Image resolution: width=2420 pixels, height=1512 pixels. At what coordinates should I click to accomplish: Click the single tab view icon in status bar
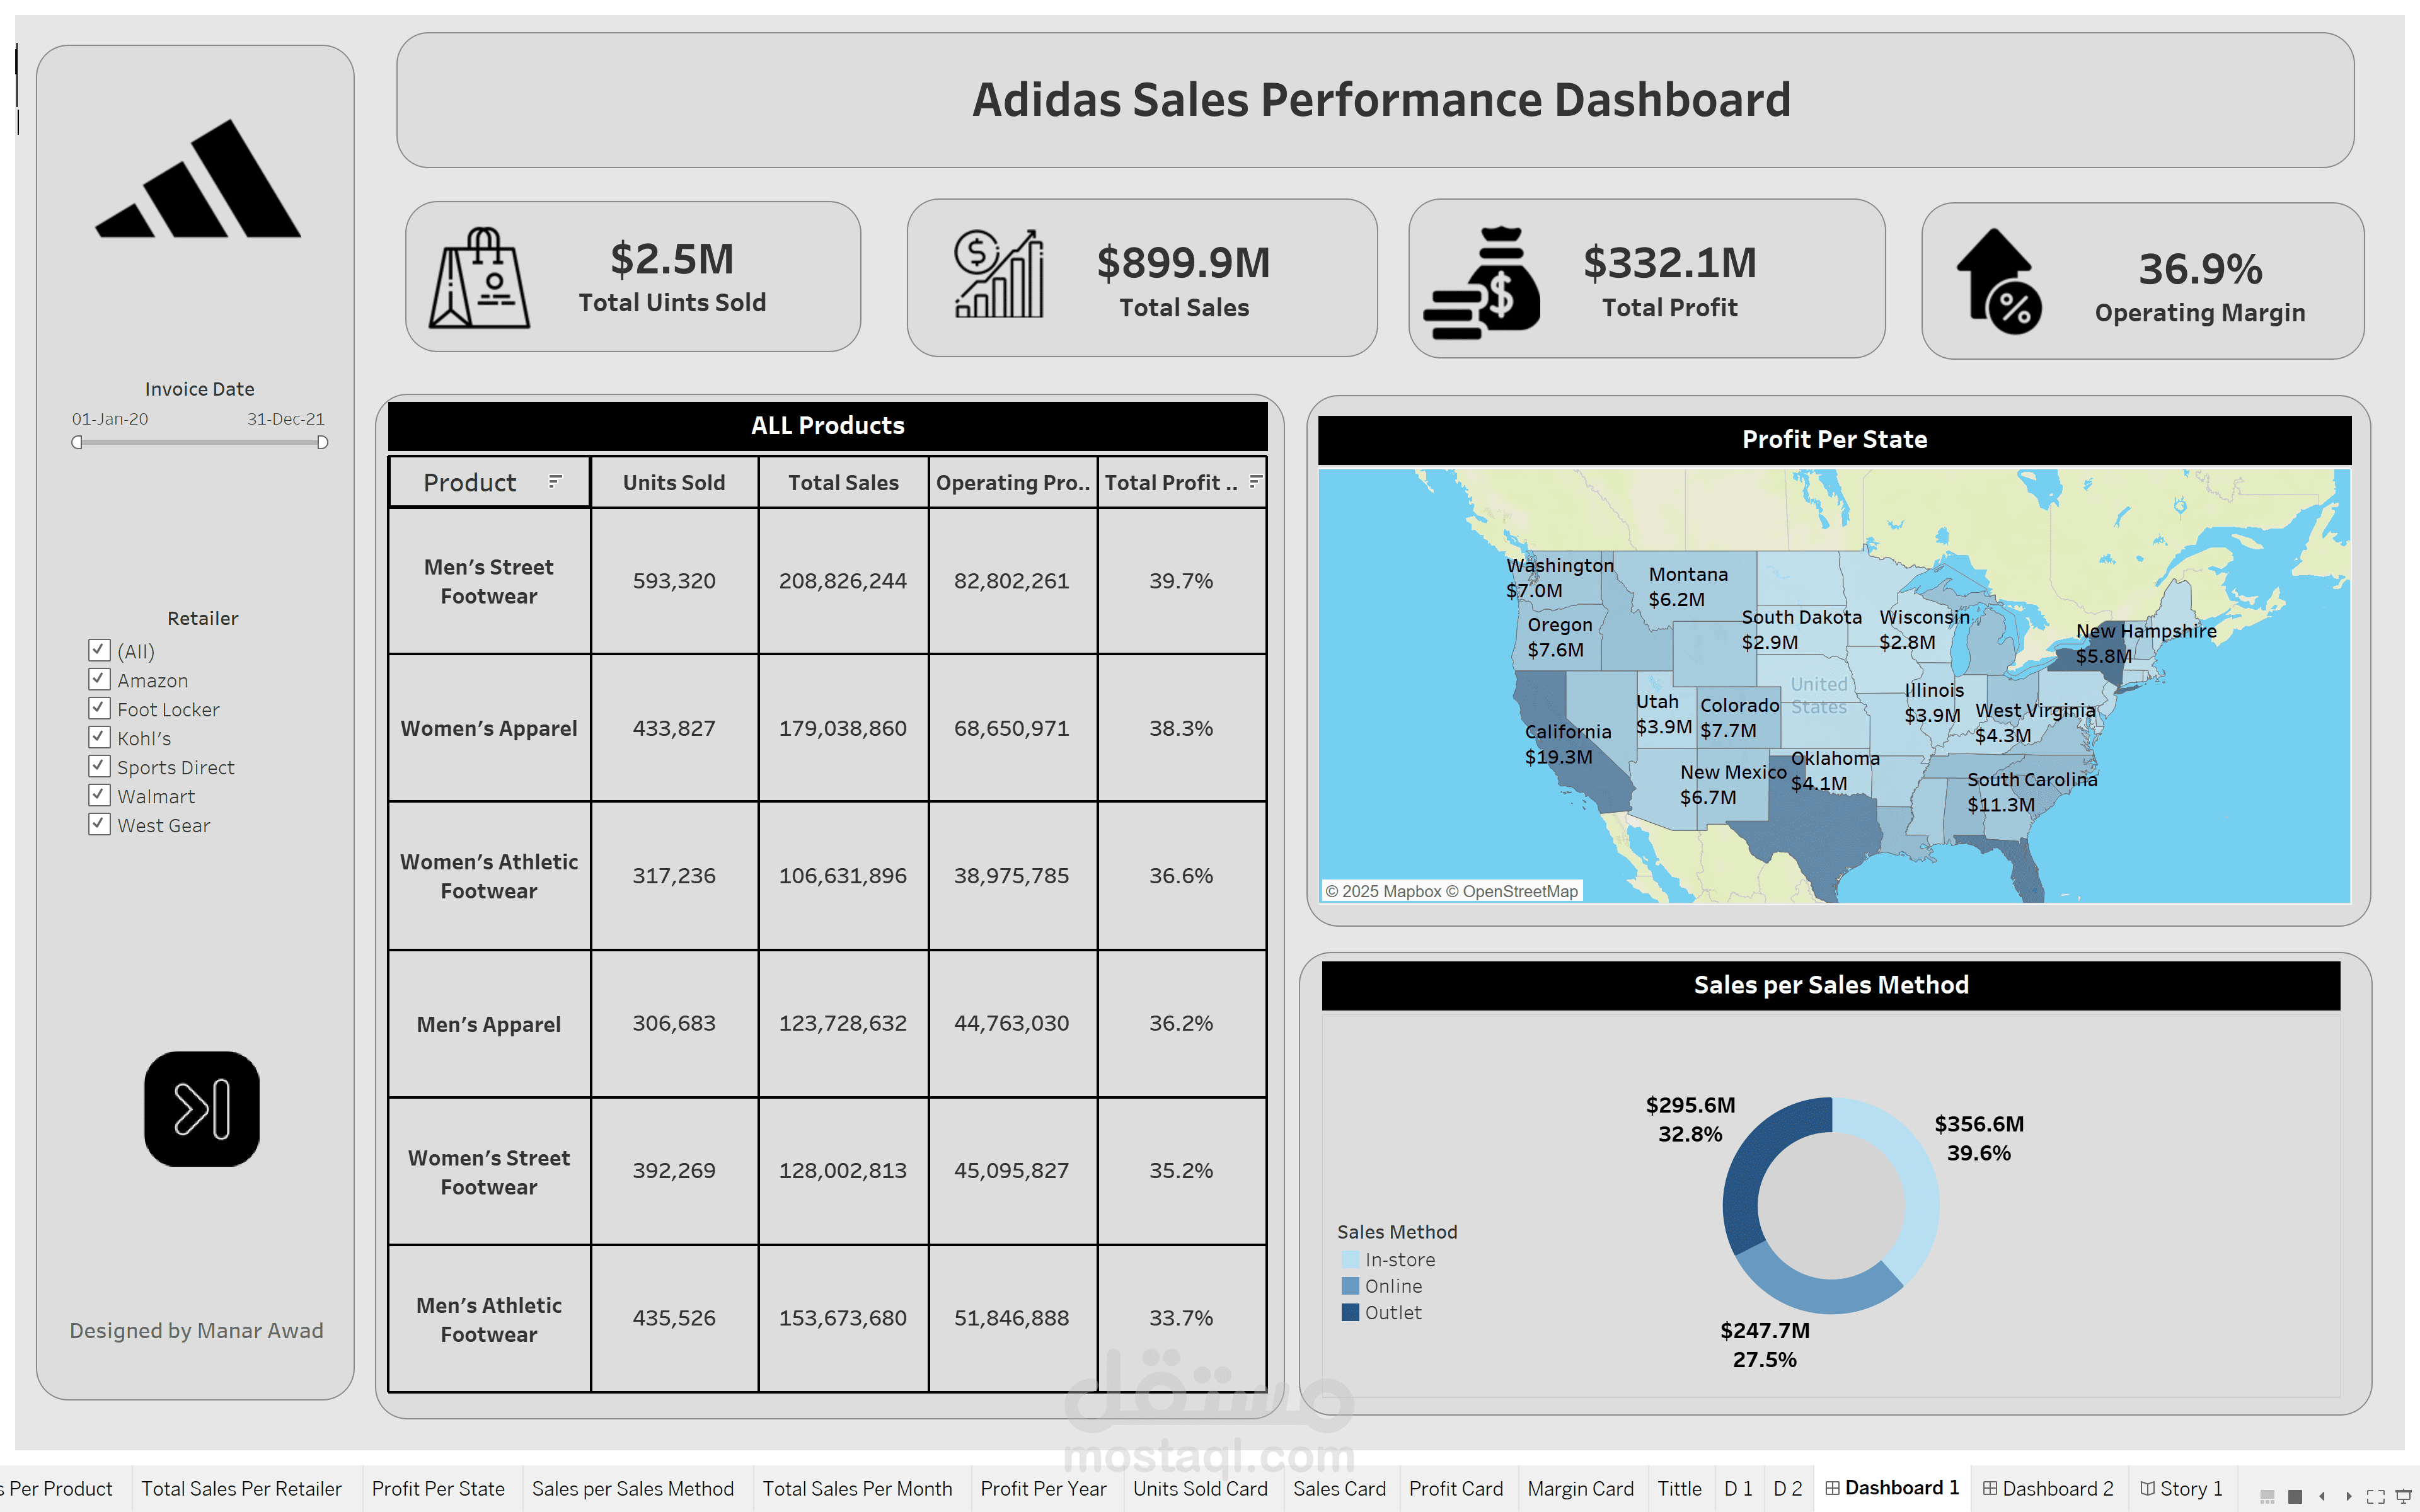[x=2295, y=1496]
